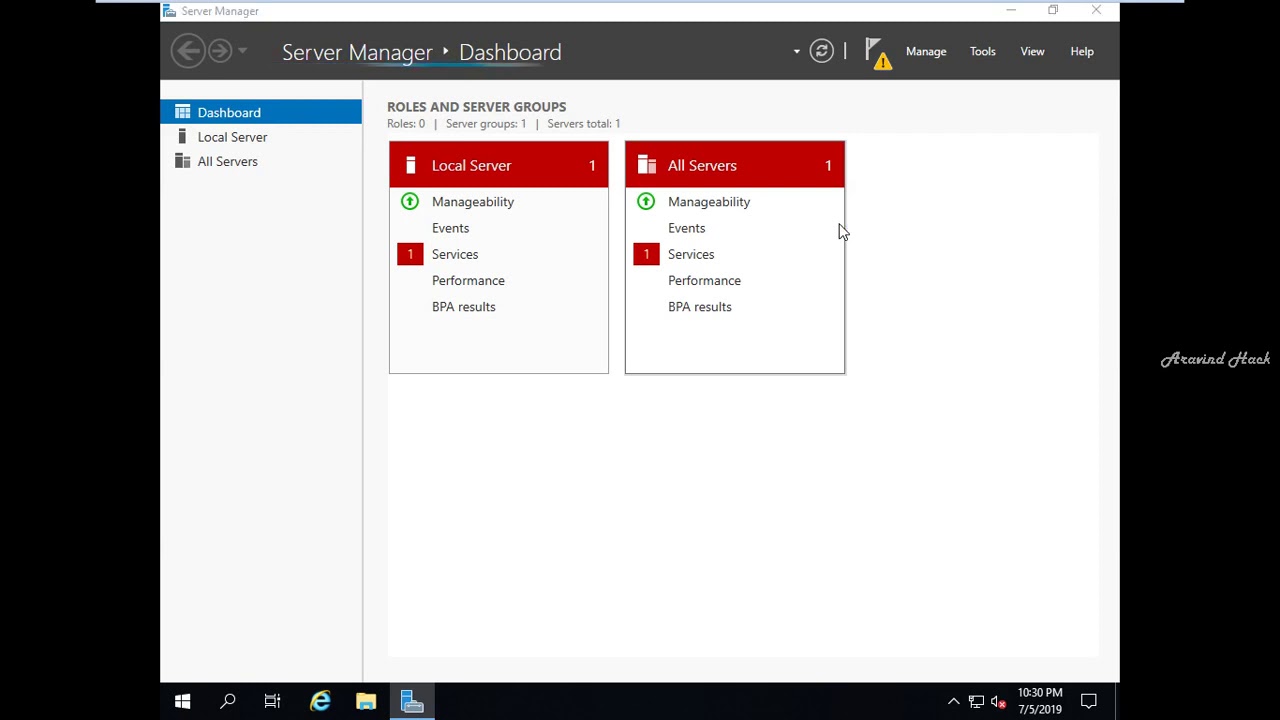The width and height of the screenshot is (1280, 720).
Task: Click the All Servers sidebar icon
Action: pyautogui.click(x=182, y=161)
